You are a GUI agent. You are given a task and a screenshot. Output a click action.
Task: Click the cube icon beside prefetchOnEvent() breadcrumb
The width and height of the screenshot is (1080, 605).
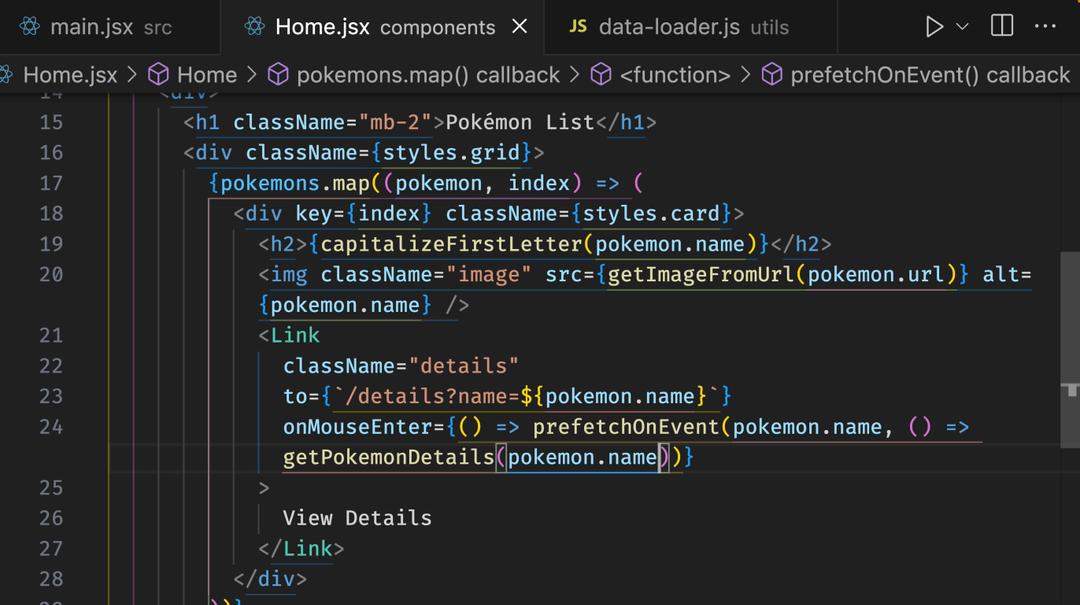click(772, 74)
